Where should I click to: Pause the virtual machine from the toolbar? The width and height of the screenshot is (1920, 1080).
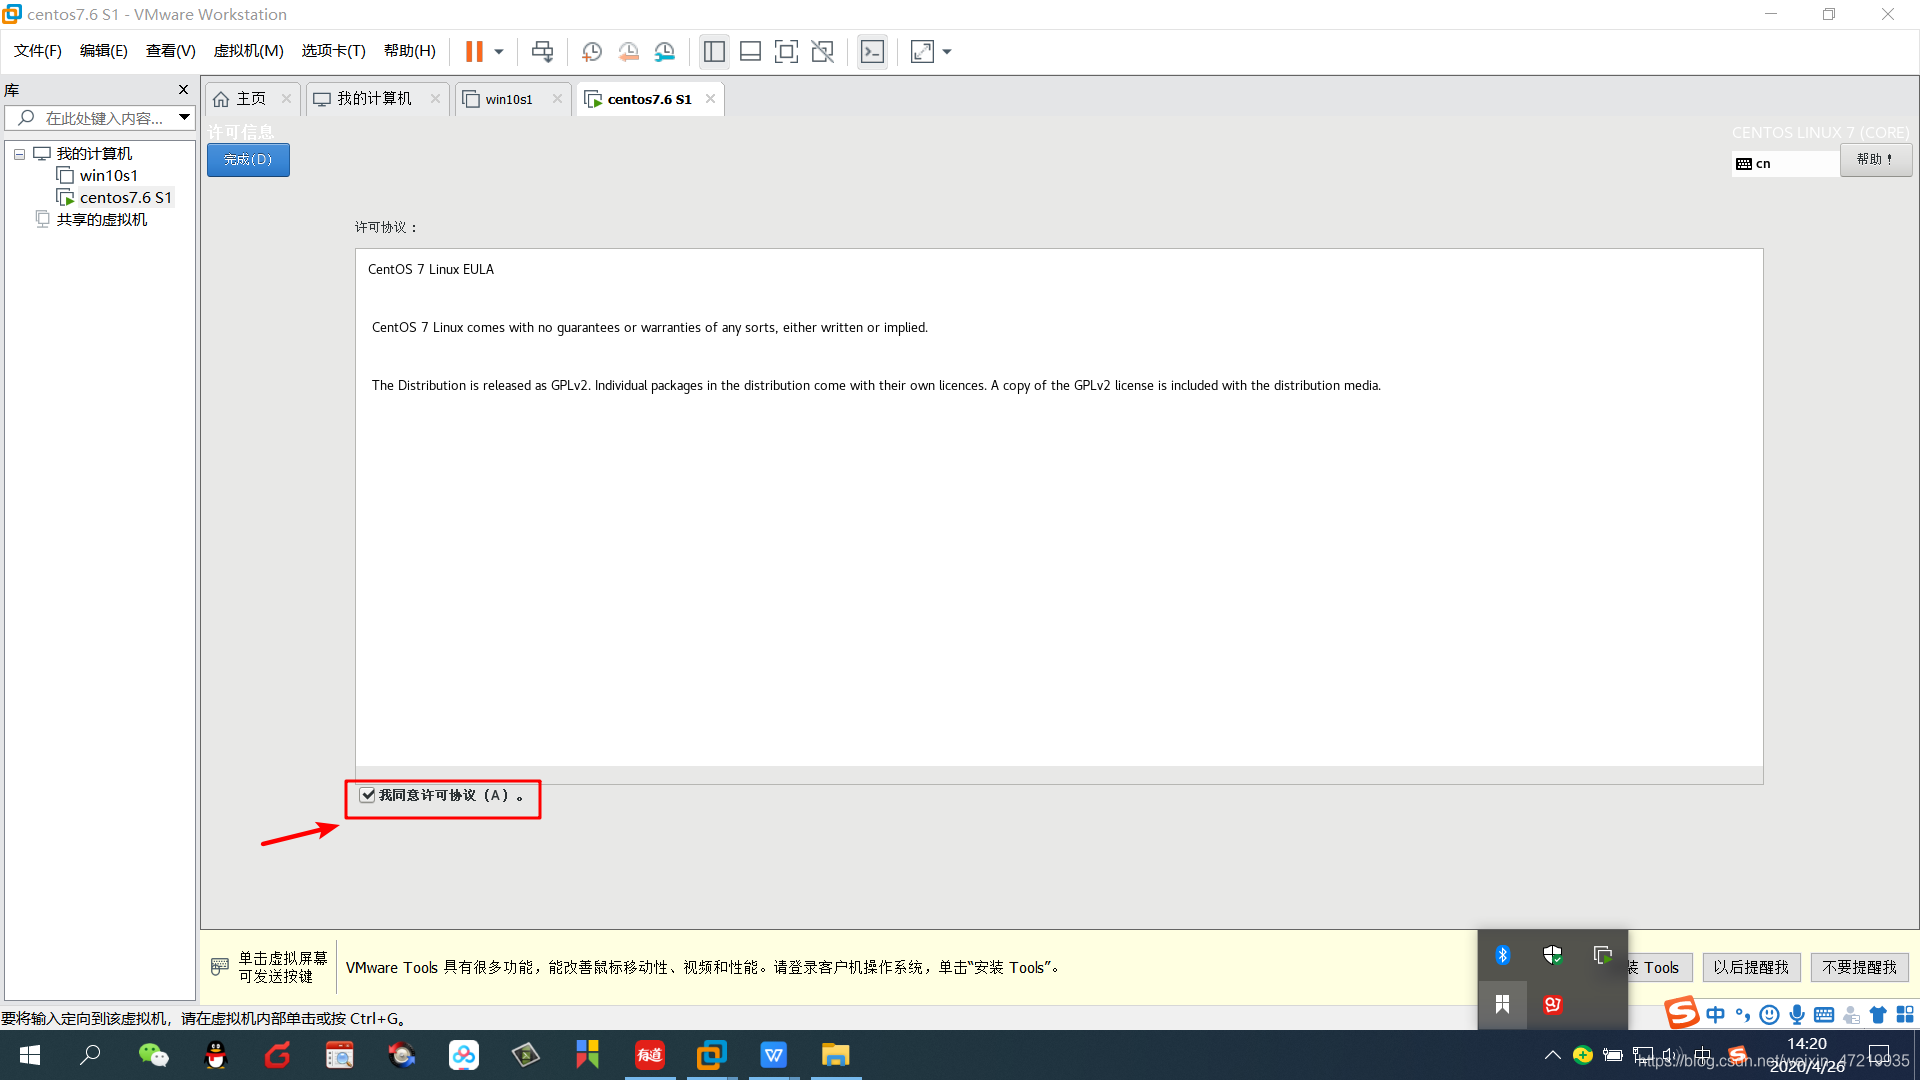click(x=474, y=51)
